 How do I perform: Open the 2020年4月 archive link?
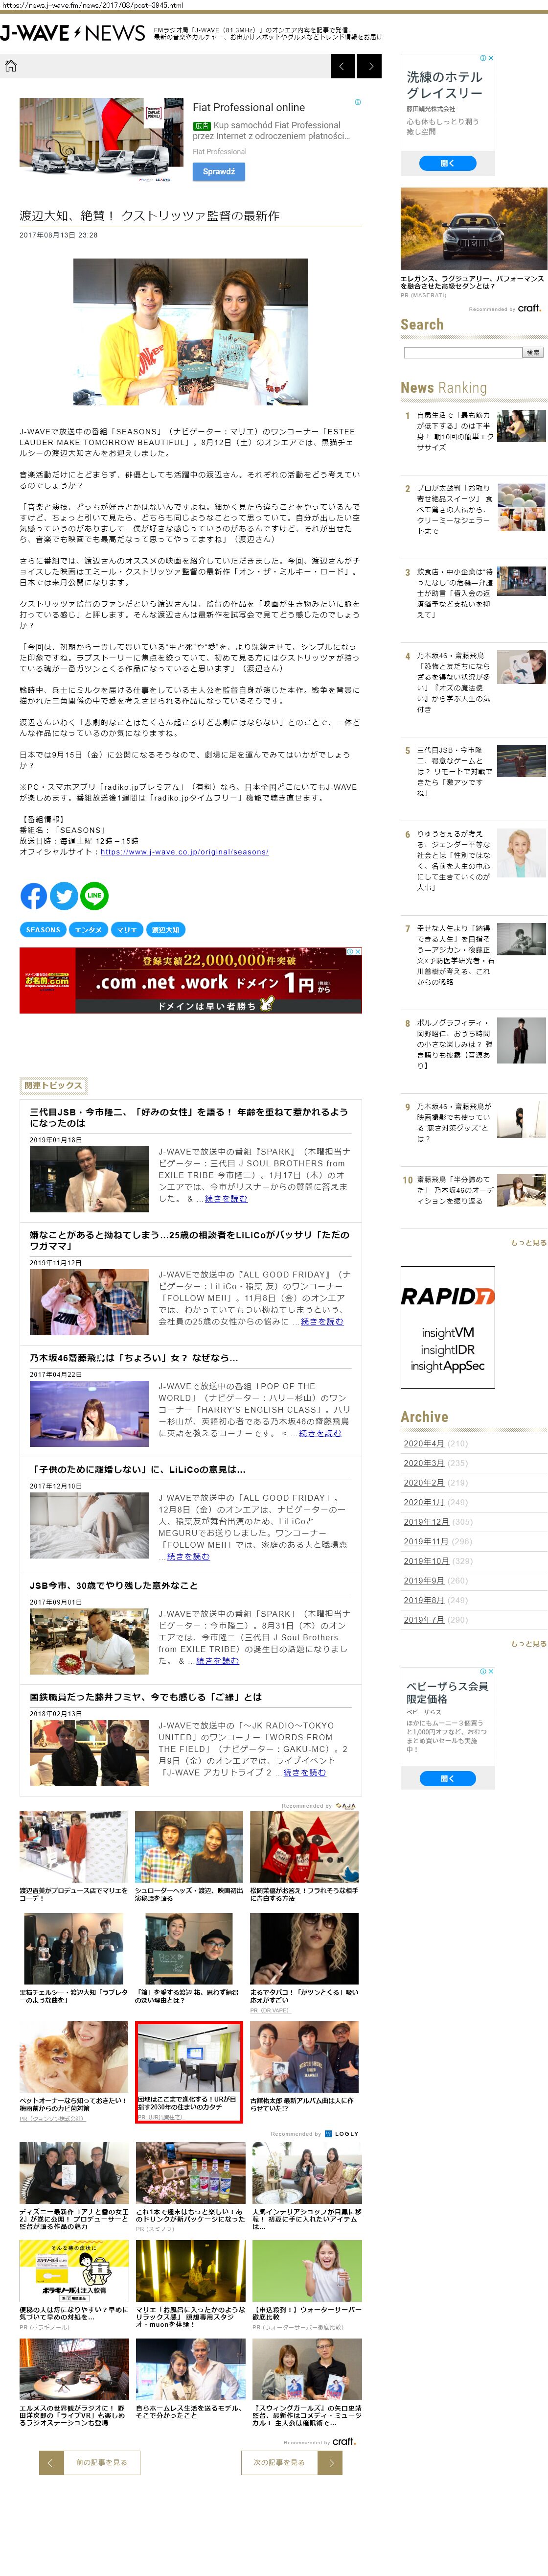click(423, 1443)
